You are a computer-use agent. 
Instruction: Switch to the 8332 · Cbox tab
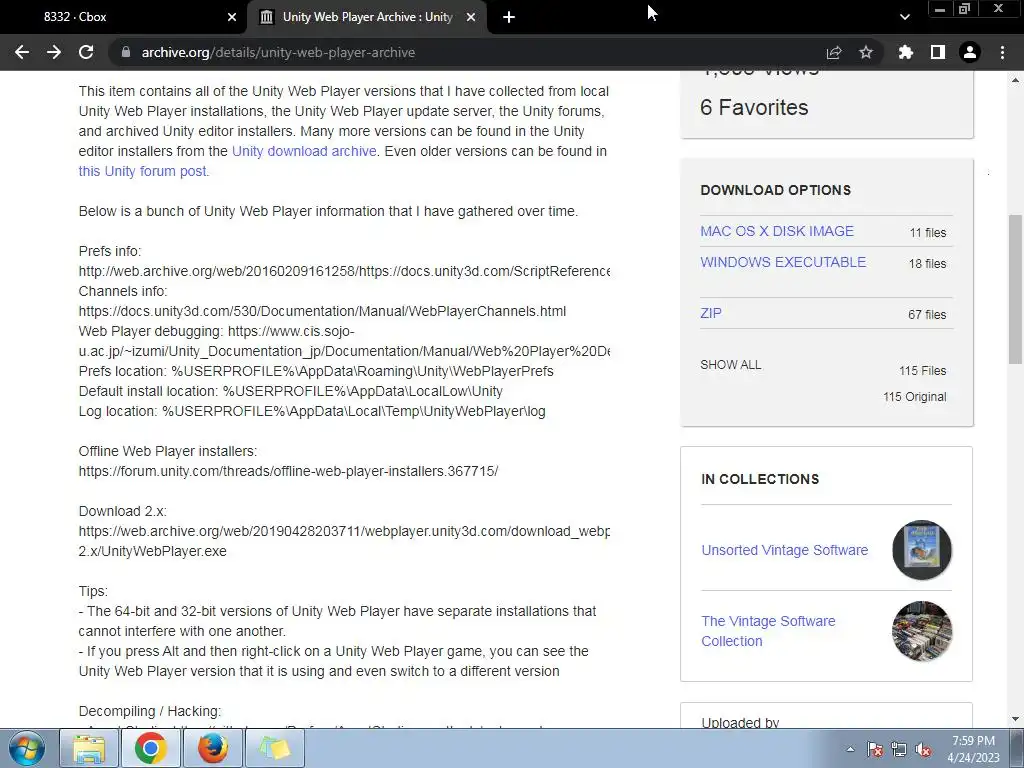click(x=124, y=17)
